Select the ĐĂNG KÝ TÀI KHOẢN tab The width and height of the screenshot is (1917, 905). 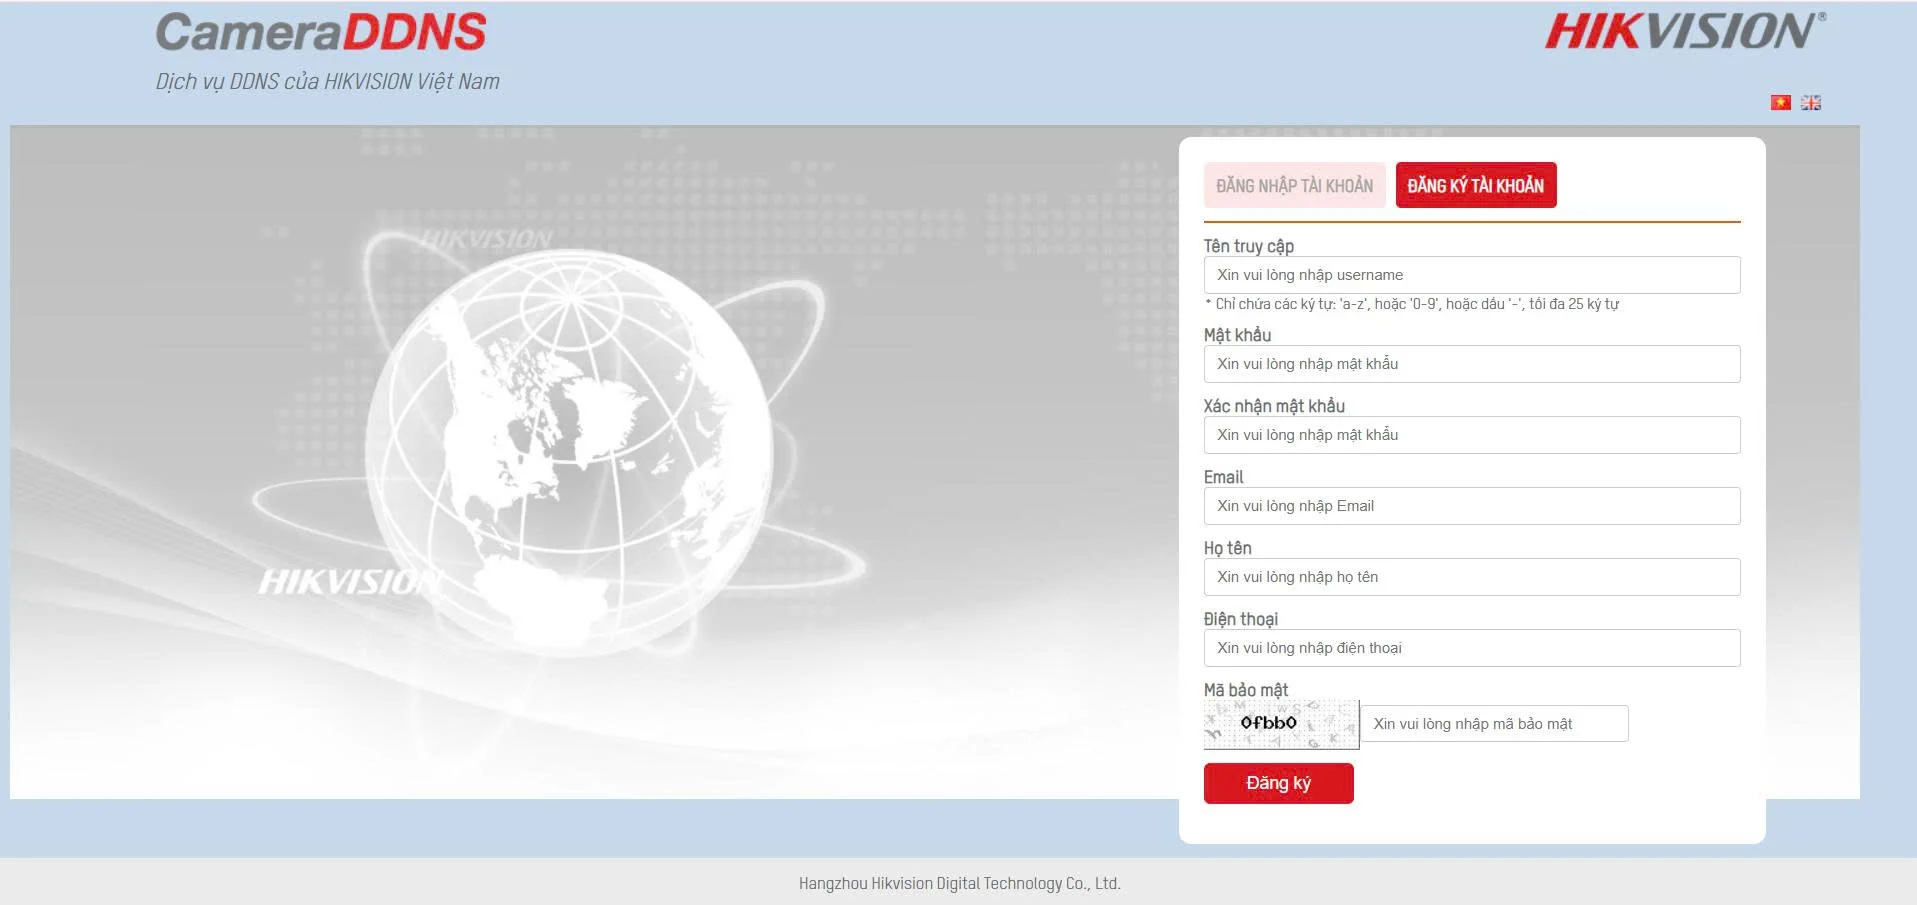[x=1476, y=185]
